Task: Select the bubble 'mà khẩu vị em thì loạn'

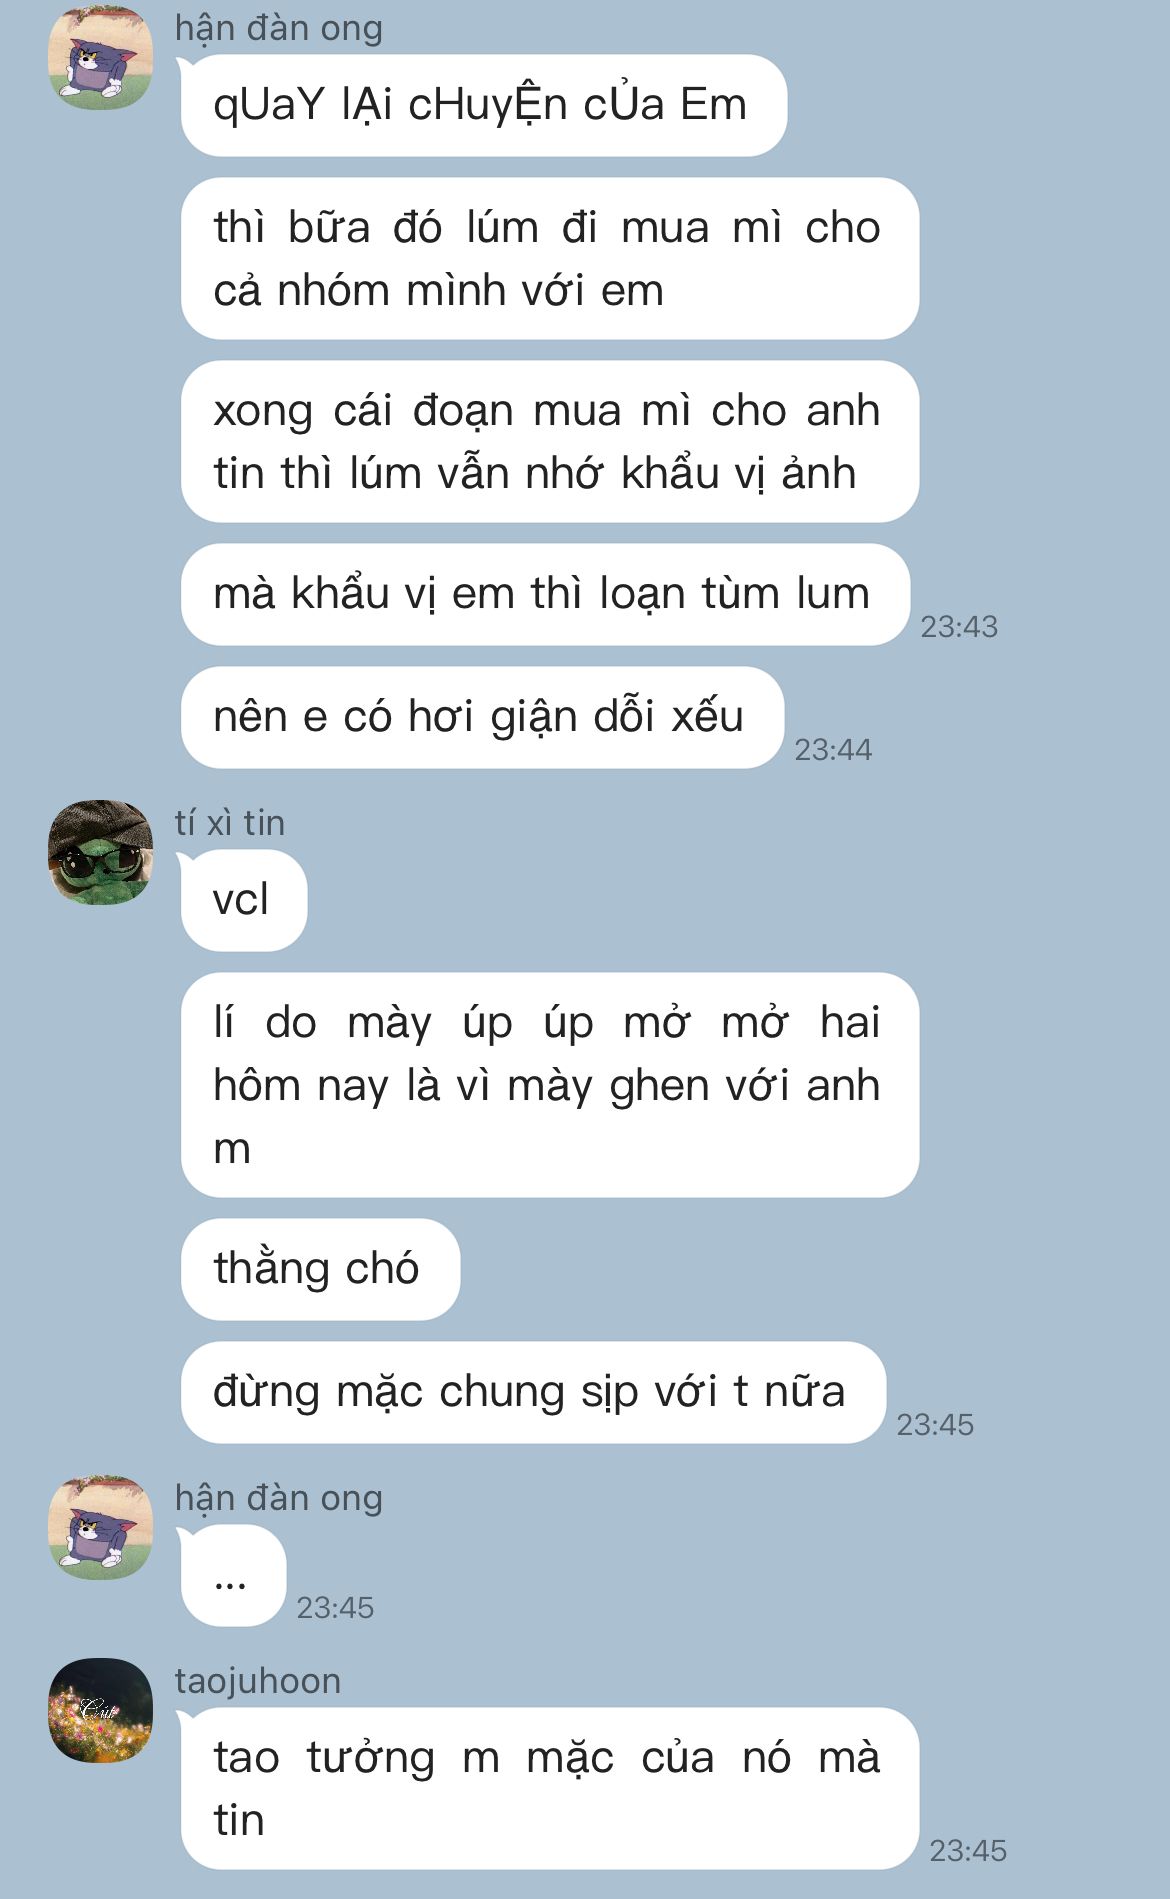Action: click(545, 594)
